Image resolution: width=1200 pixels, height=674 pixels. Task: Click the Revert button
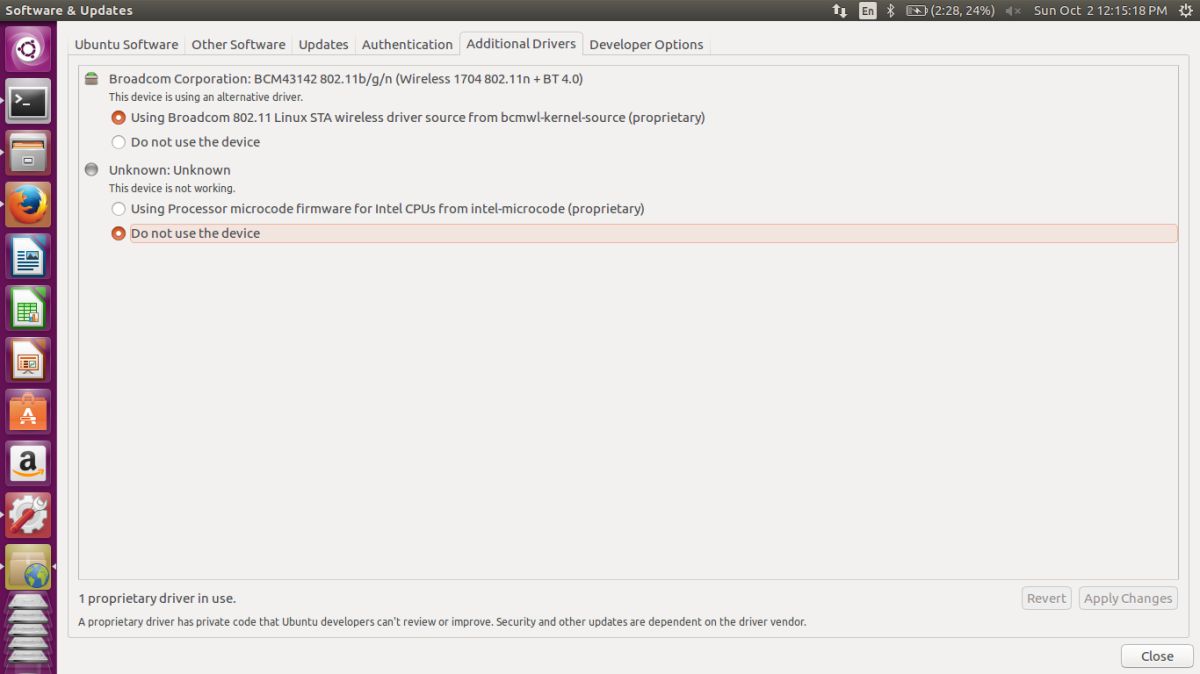coord(1046,598)
